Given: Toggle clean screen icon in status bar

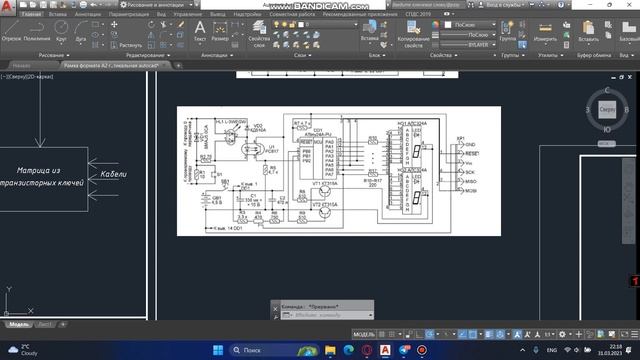Looking at the screenshot, I should tap(624, 334).
